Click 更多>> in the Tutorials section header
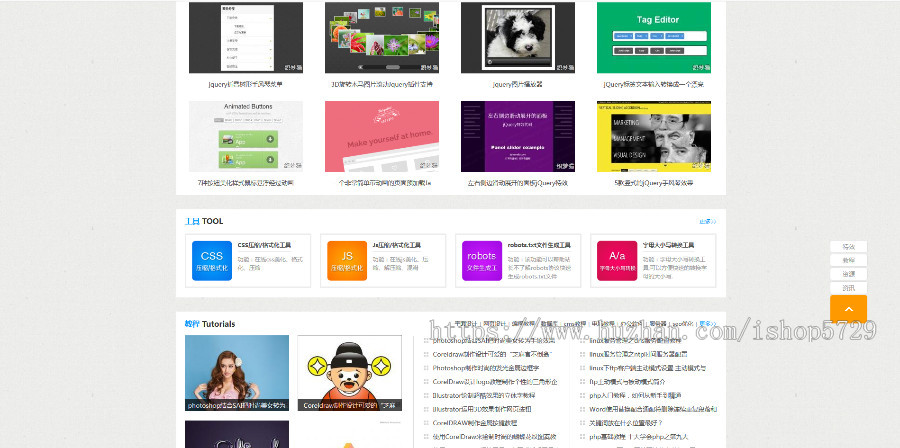 [708, 324]
